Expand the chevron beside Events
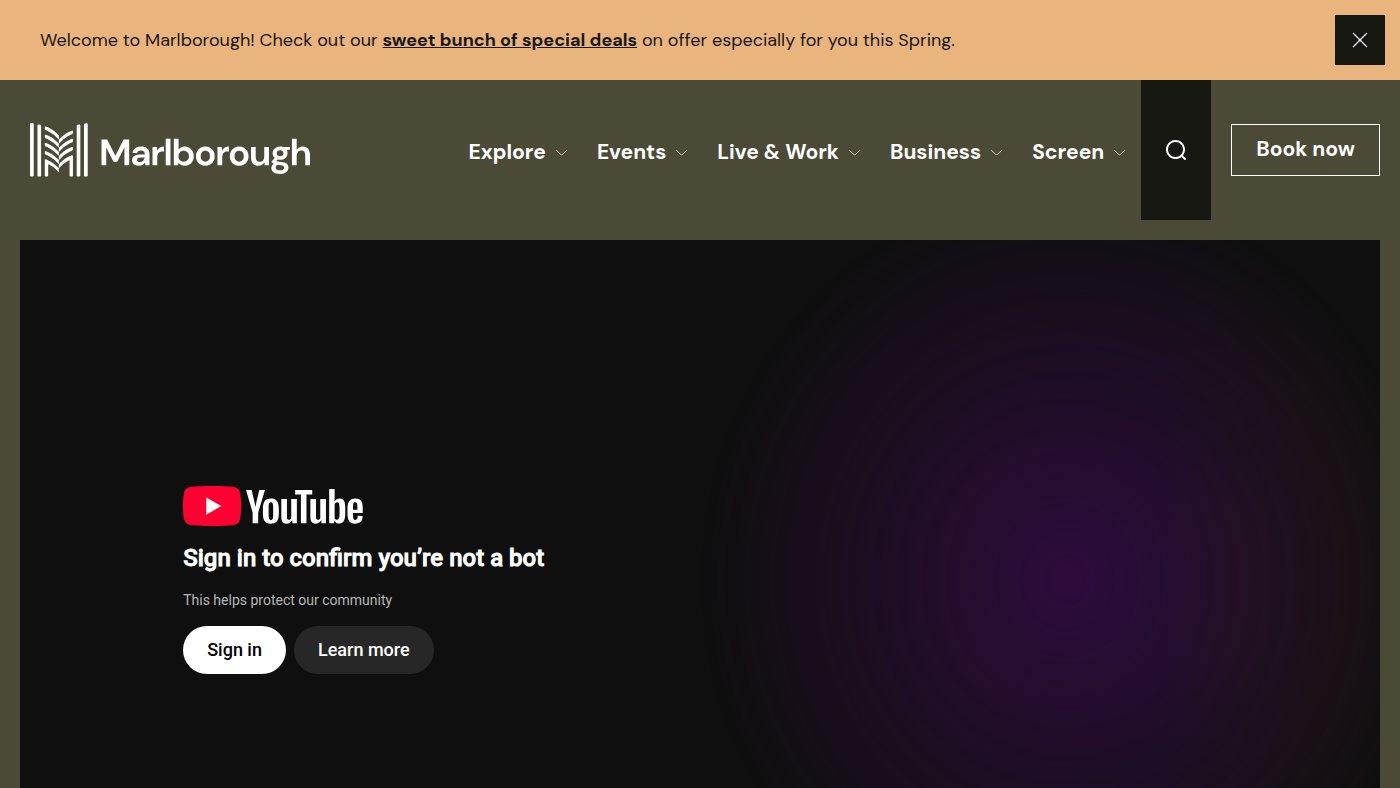This screenshot has width=1400, height=788. point(682,153)
